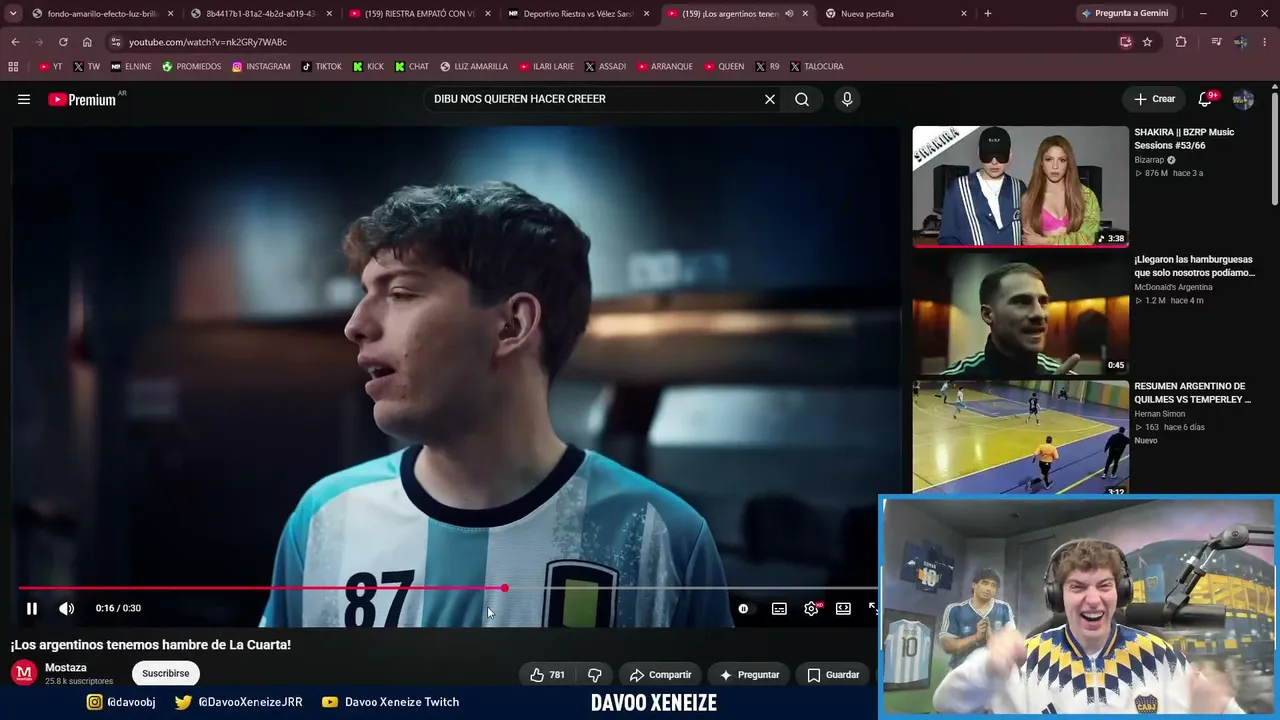Click Pregunta a Gemini button

1125,14
